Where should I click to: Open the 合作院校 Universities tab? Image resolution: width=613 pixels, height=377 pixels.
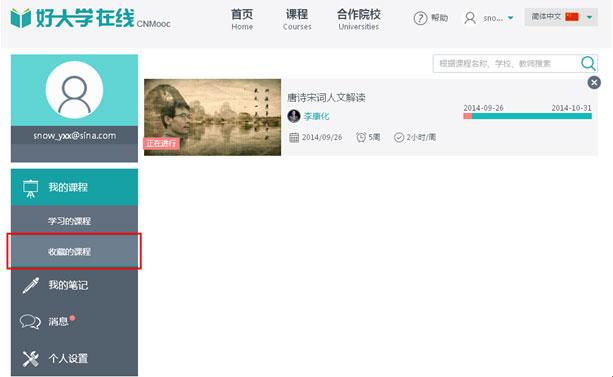358,19
